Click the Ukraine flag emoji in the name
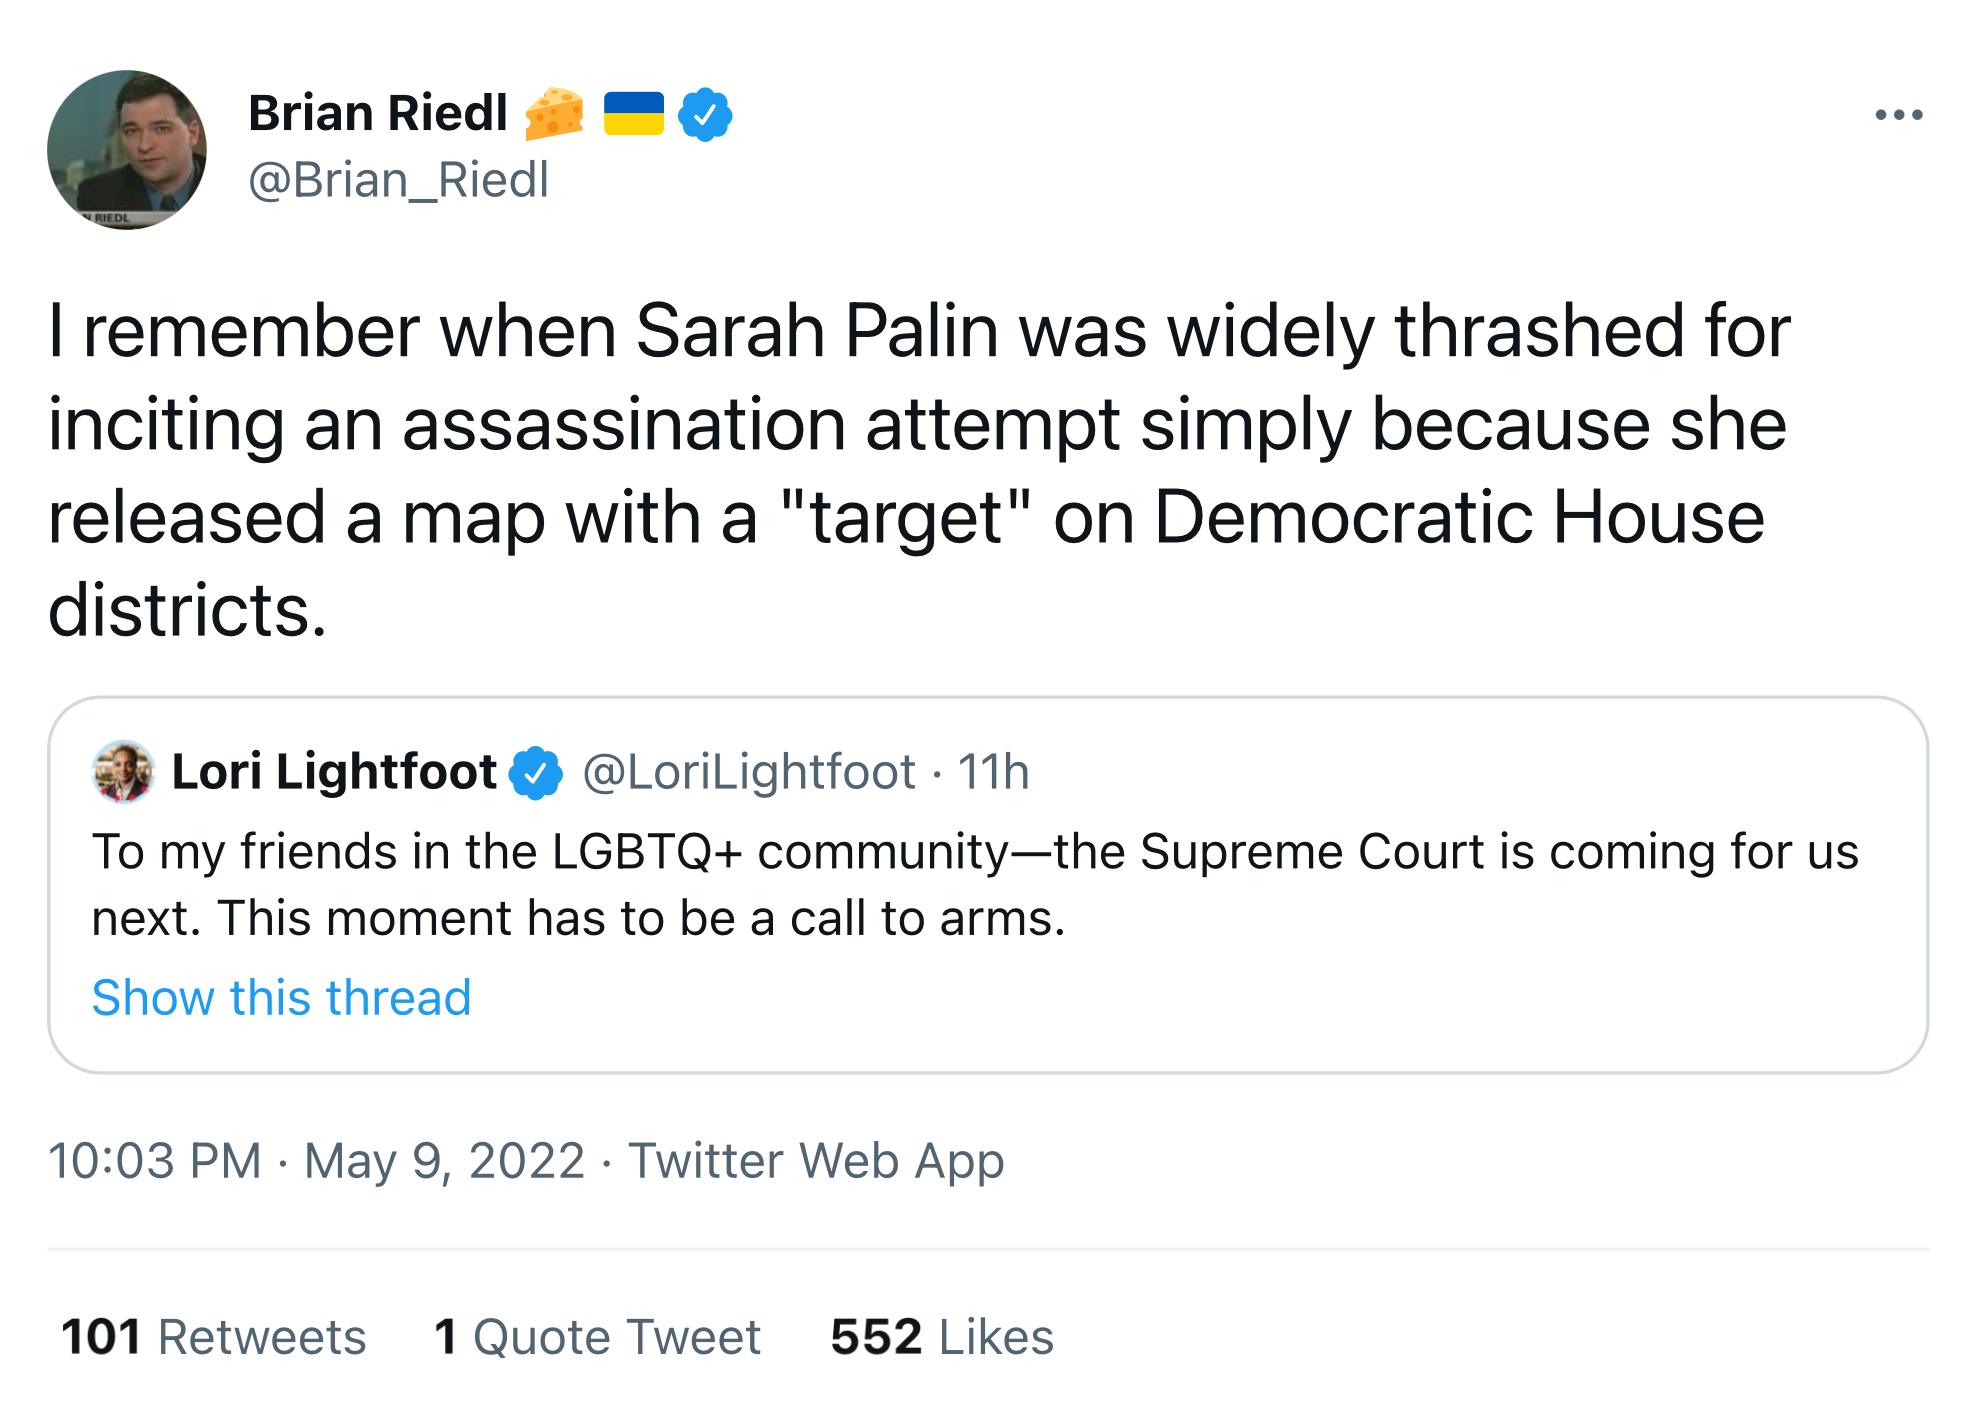Screen dimensions: 1978x1416 (x=634, y=114)
